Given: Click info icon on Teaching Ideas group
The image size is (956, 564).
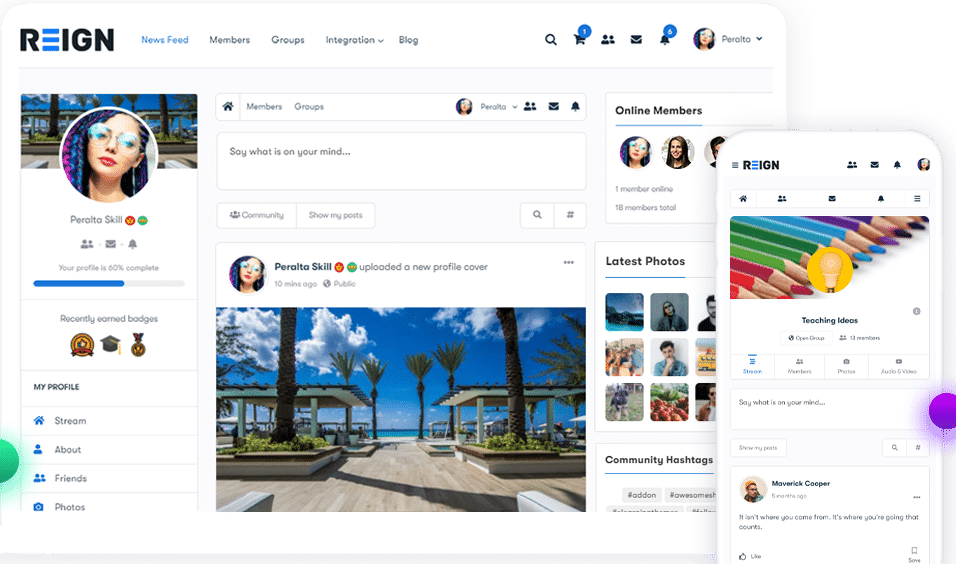Looking at the screenshot, I should 916,312.
